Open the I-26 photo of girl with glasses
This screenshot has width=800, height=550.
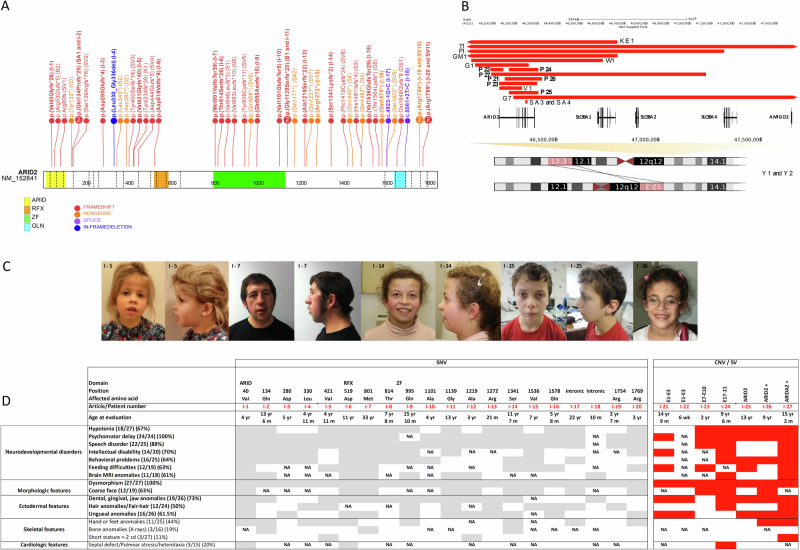tap(665, 301)
